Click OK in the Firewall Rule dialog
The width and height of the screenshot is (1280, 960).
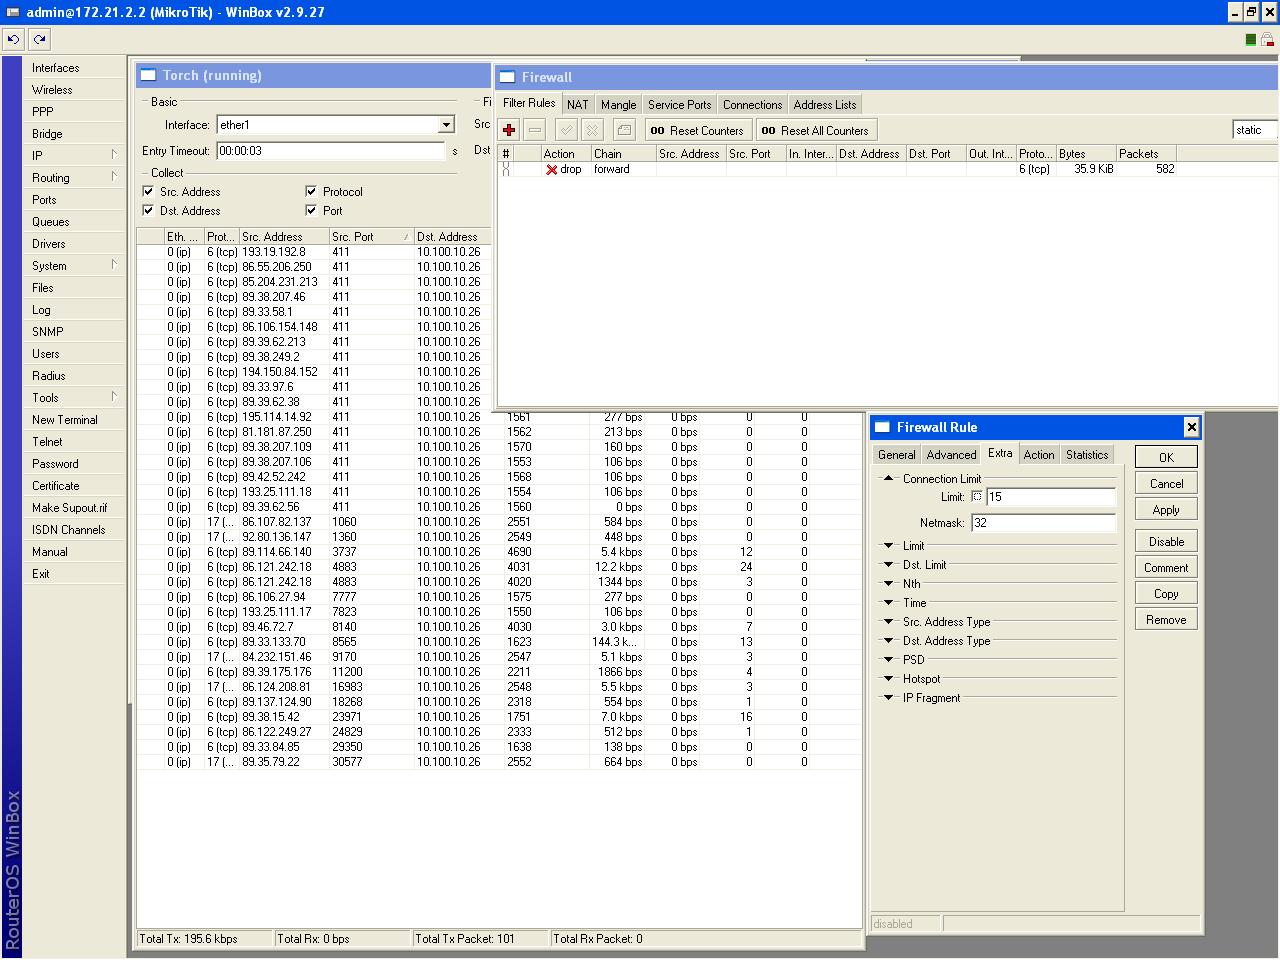(x=1166, y=457)
